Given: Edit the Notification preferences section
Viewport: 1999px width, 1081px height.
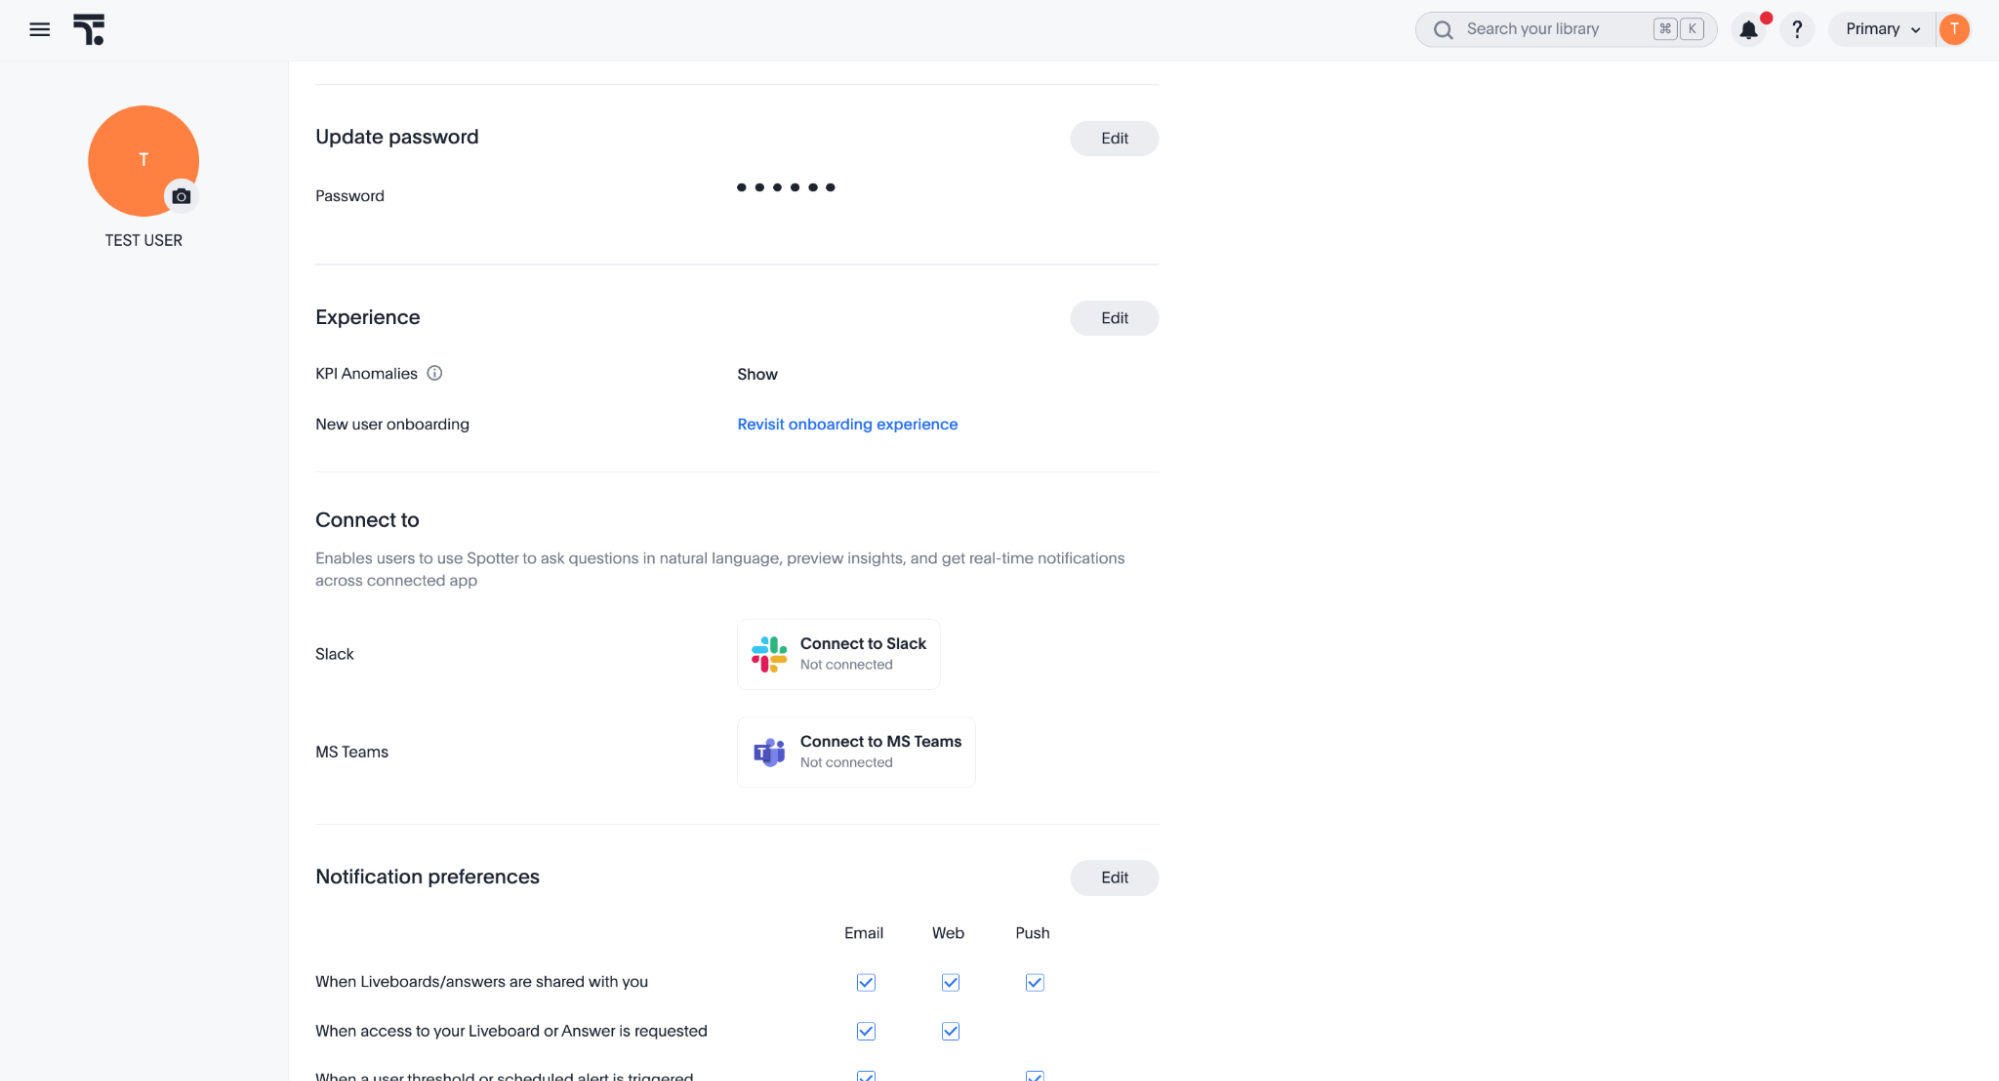Looking at the screenshot, I should tap(1114, 877).
